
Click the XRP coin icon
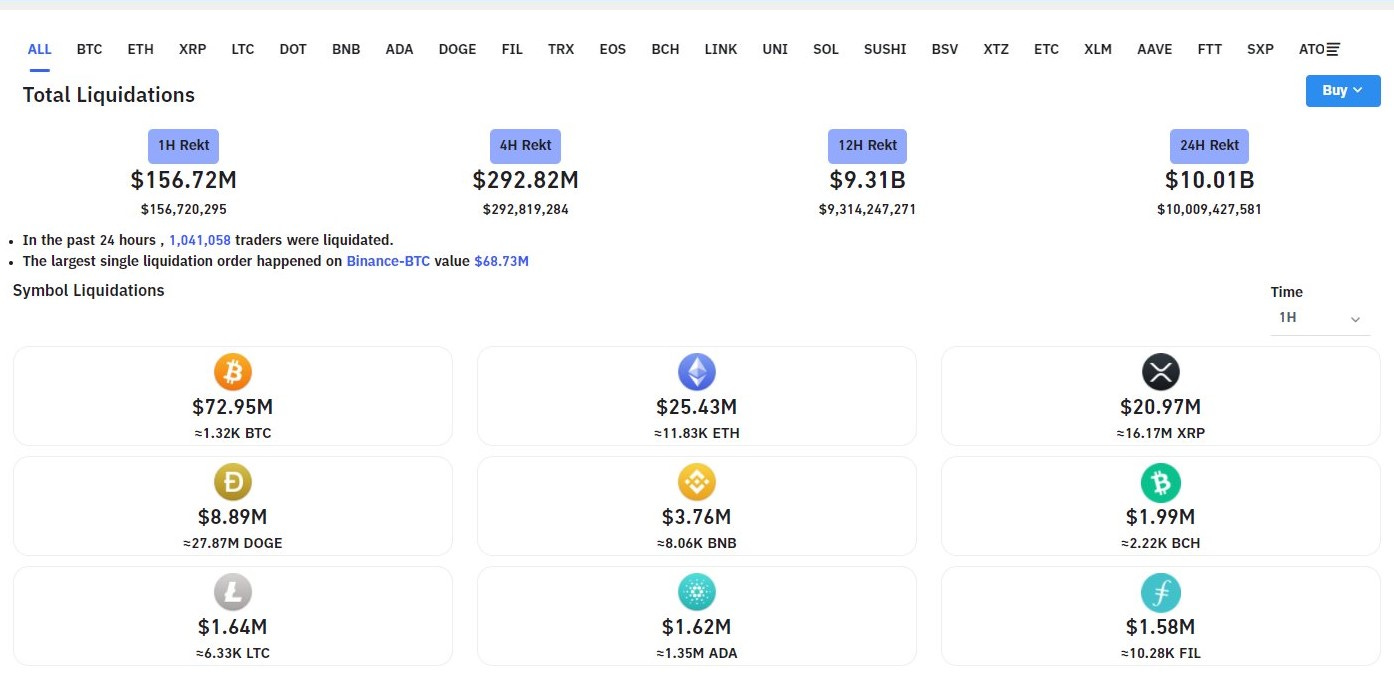tap(1161, 373)
